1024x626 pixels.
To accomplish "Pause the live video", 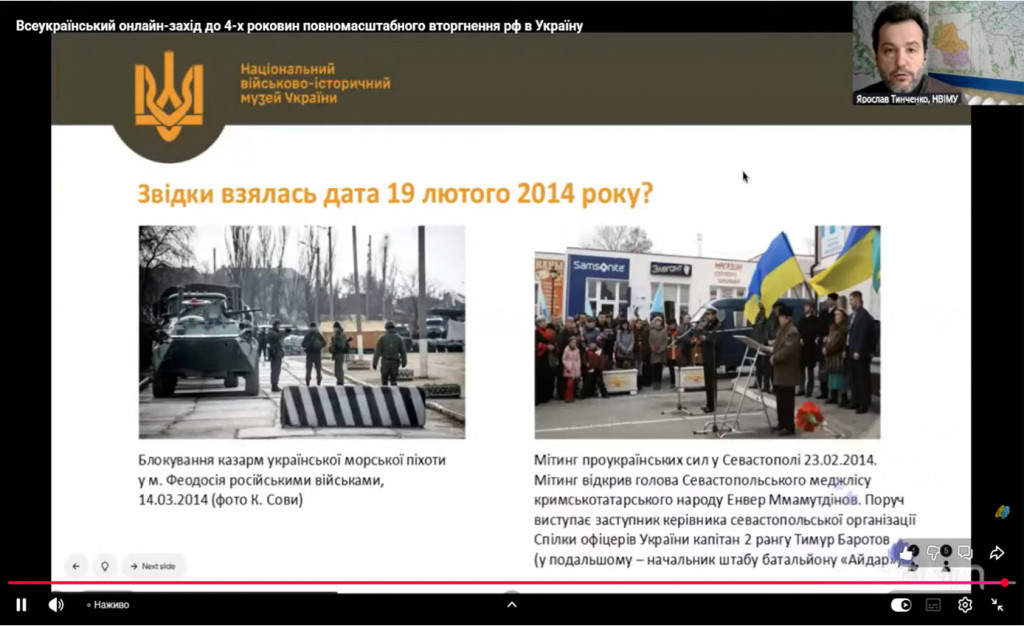I will 21,605.
